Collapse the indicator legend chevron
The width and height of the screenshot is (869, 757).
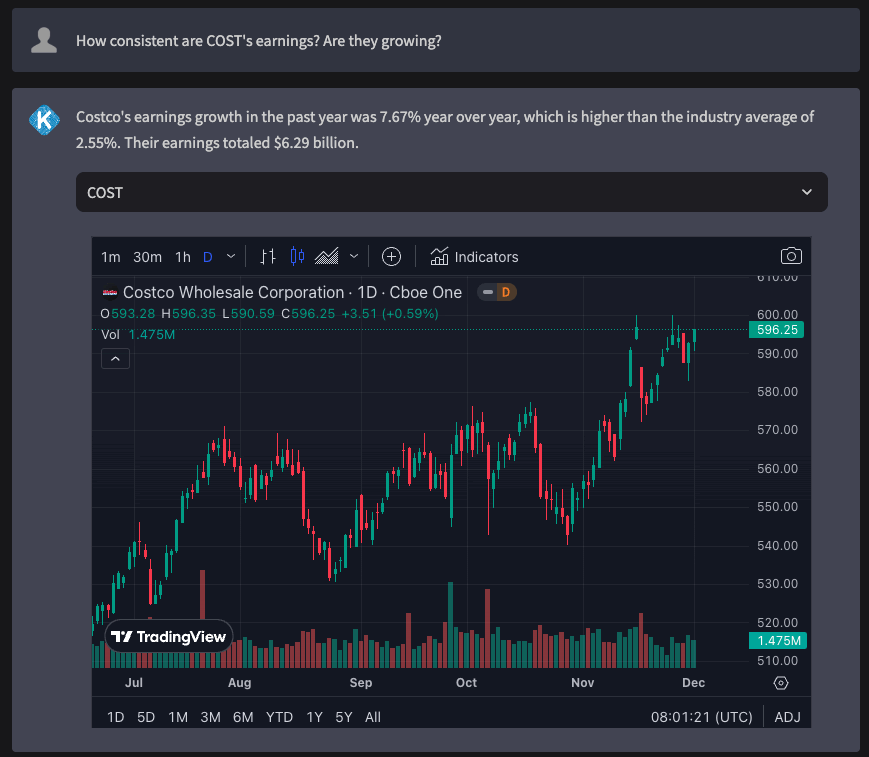(116, 358)
